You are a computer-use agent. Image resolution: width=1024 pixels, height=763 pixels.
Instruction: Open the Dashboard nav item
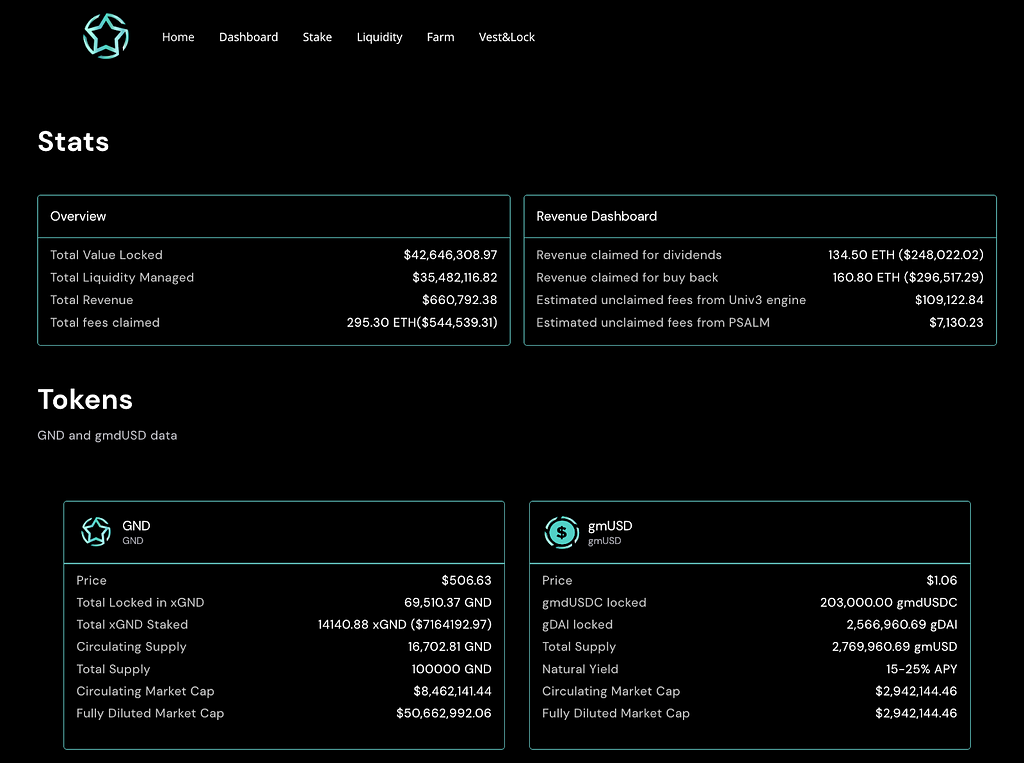[x=248, y=37]
